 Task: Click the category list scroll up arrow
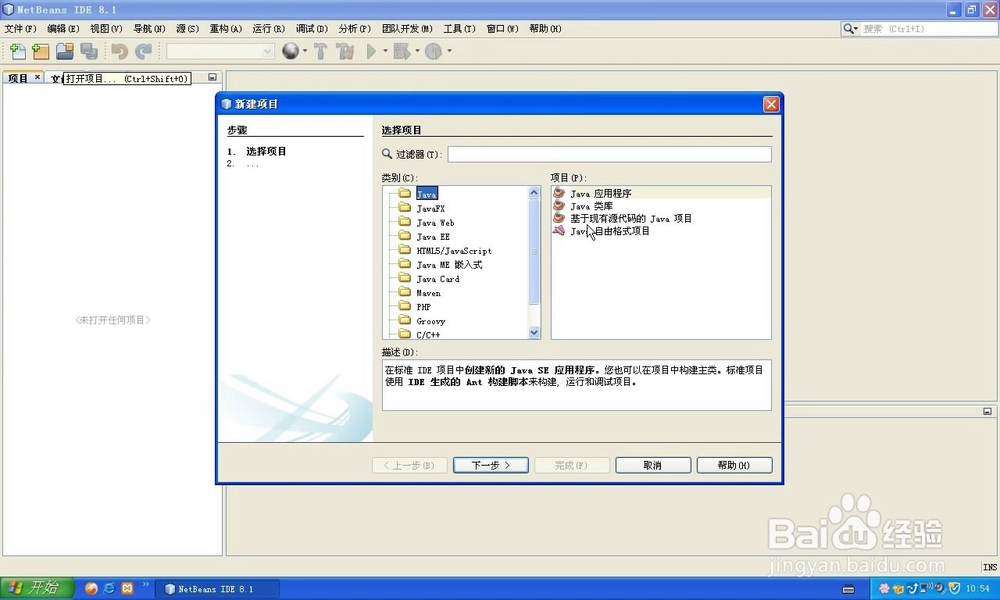click(534, 193)
